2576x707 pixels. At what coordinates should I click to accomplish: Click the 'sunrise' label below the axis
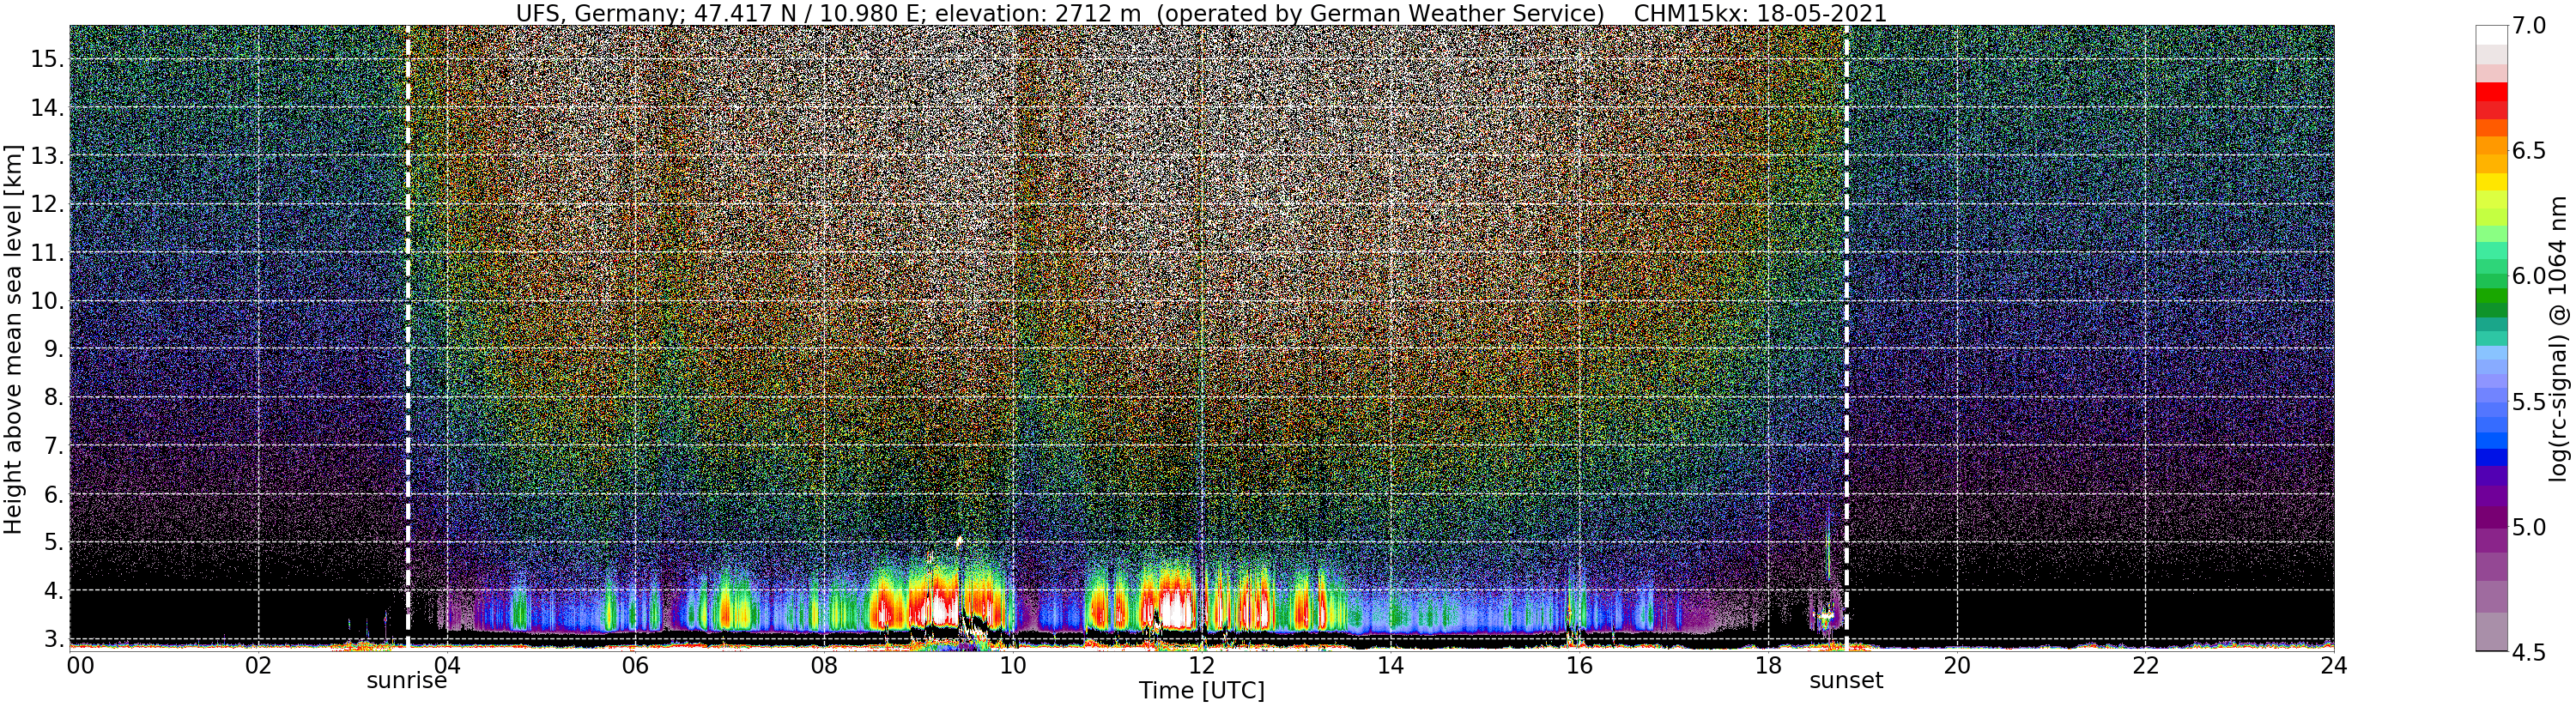406,682
